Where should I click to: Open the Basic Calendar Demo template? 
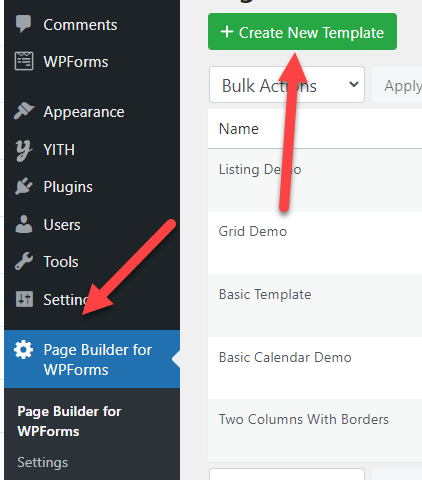(285, 357)
